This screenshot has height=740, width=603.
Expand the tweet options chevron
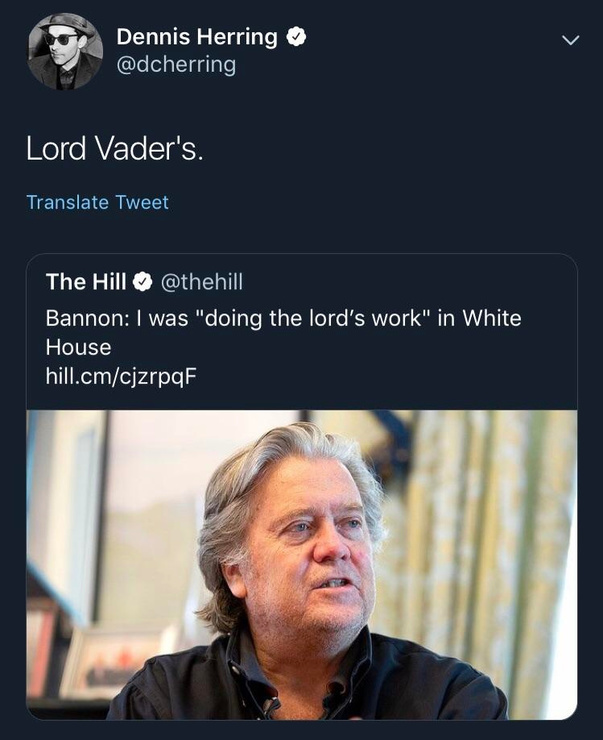[570, 41]
